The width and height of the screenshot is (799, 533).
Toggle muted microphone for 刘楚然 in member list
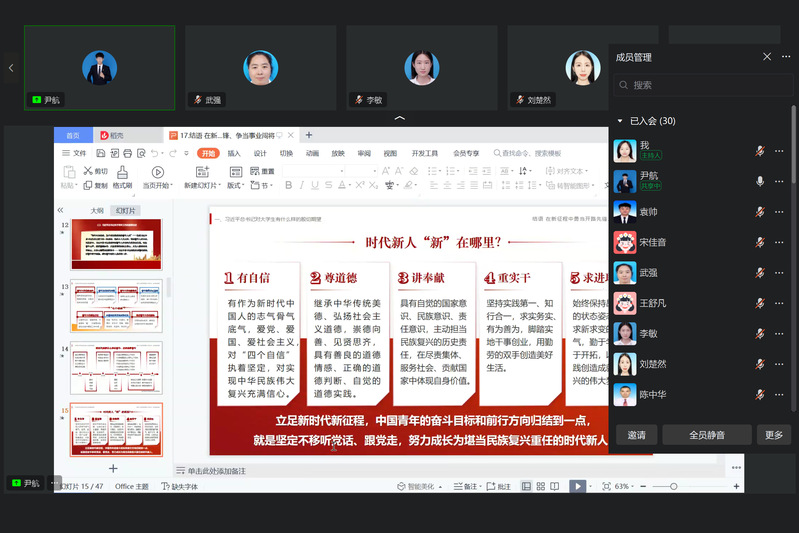point(760,364)
